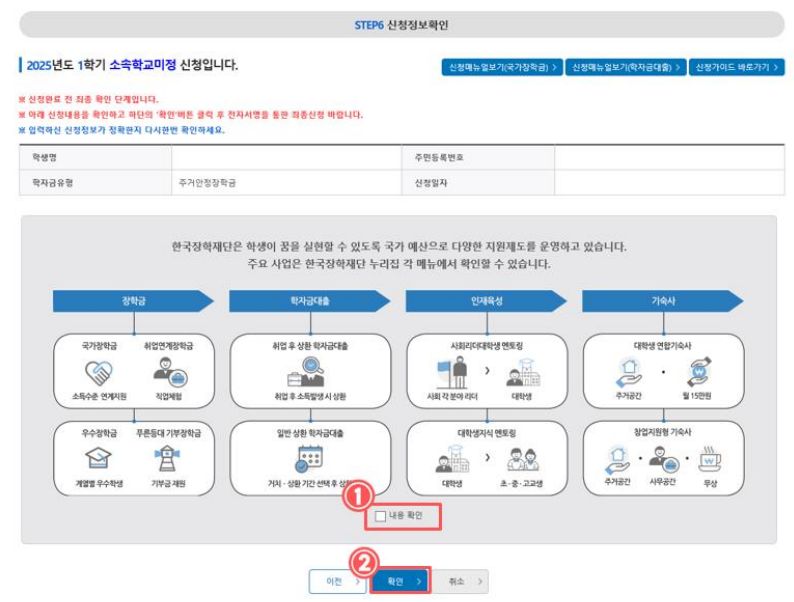The height and width of the screenshot is (602, 794).
Task: Click the 학생명 table label
Action: coord(45,157)
